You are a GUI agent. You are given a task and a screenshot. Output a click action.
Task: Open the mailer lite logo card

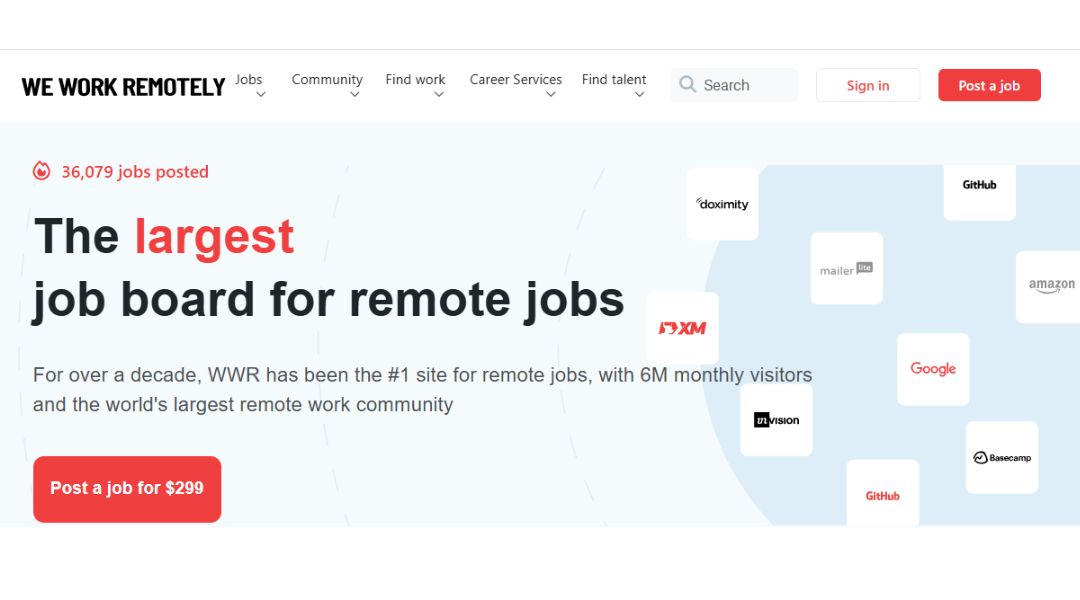click(847, 269)
